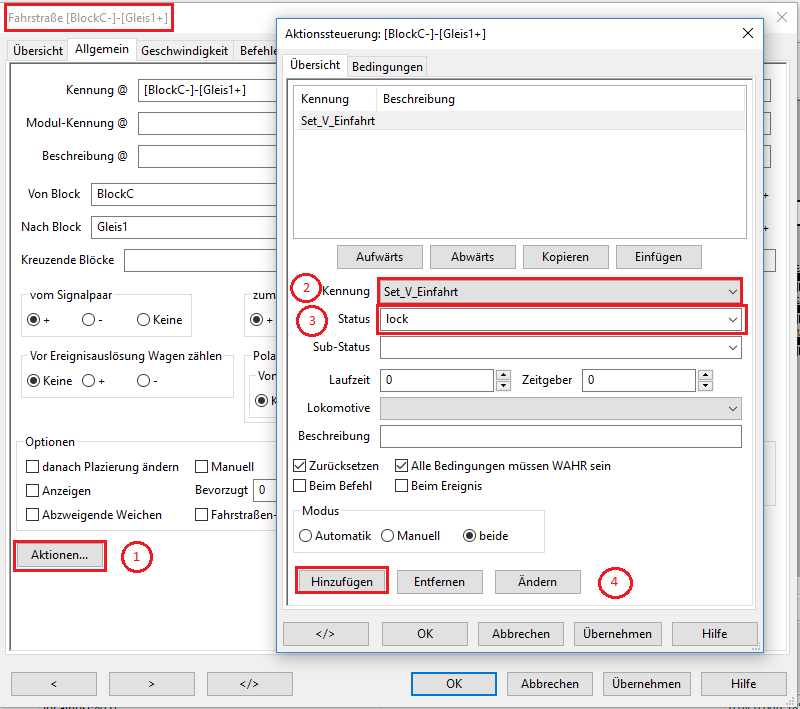800x709 pixels.
Task: Click the Beschreibung field in Aktionssteuerung
Action: (560, 436)
